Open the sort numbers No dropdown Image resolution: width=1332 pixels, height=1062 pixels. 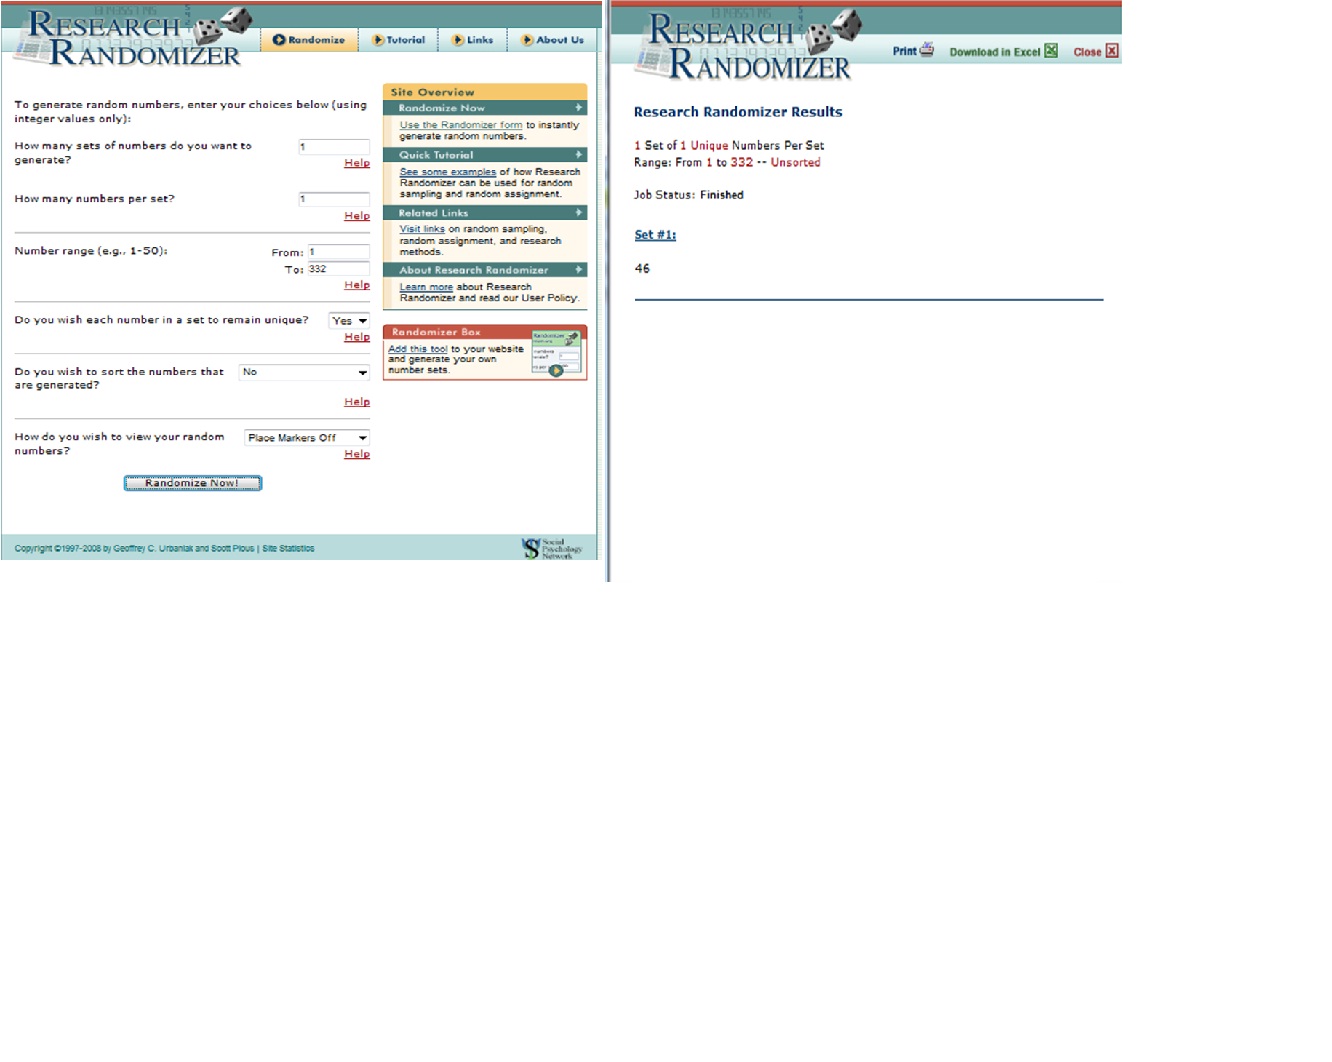(x=304, y=372)
